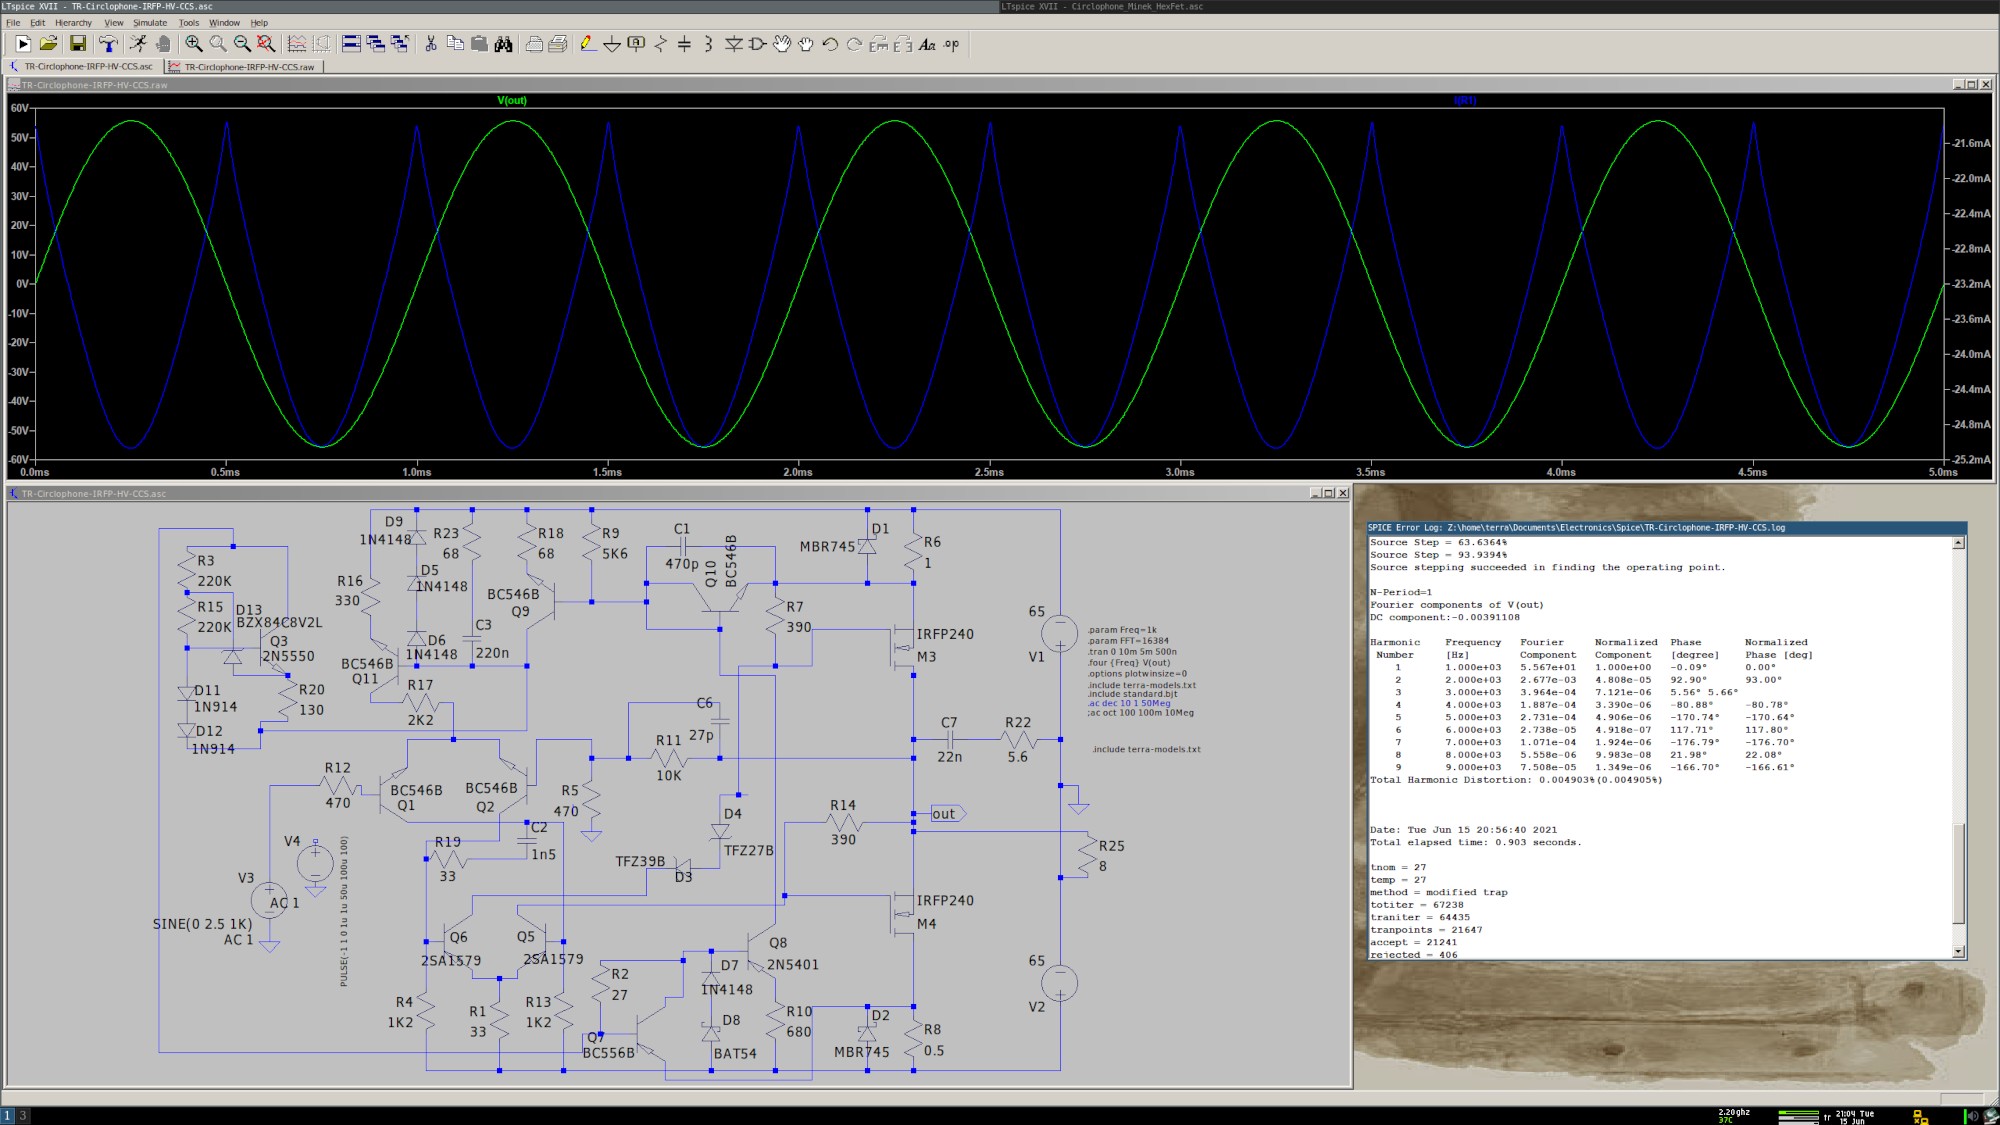Click the 'BZX84C8V2L' diode label

pyautogui.click(x=279, y=622)
